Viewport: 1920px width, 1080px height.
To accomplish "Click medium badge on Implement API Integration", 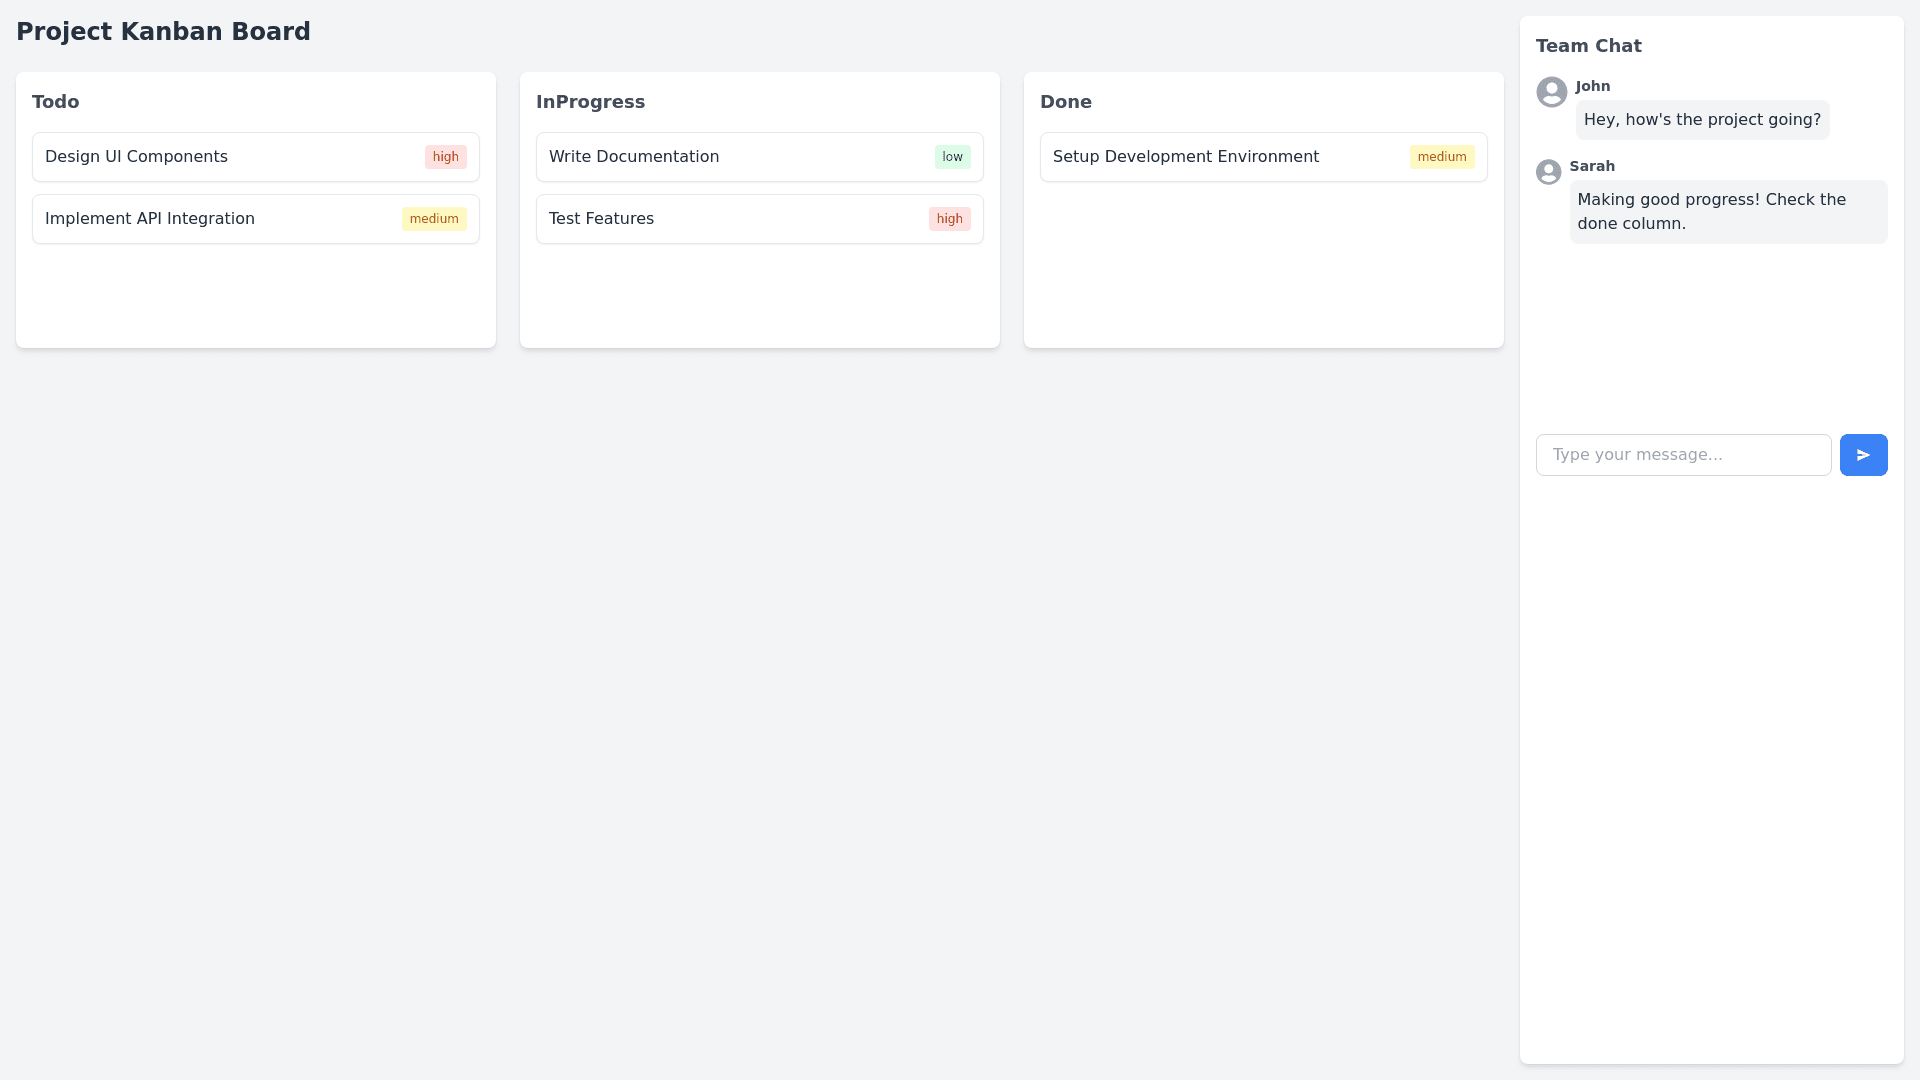I will 434,219.
